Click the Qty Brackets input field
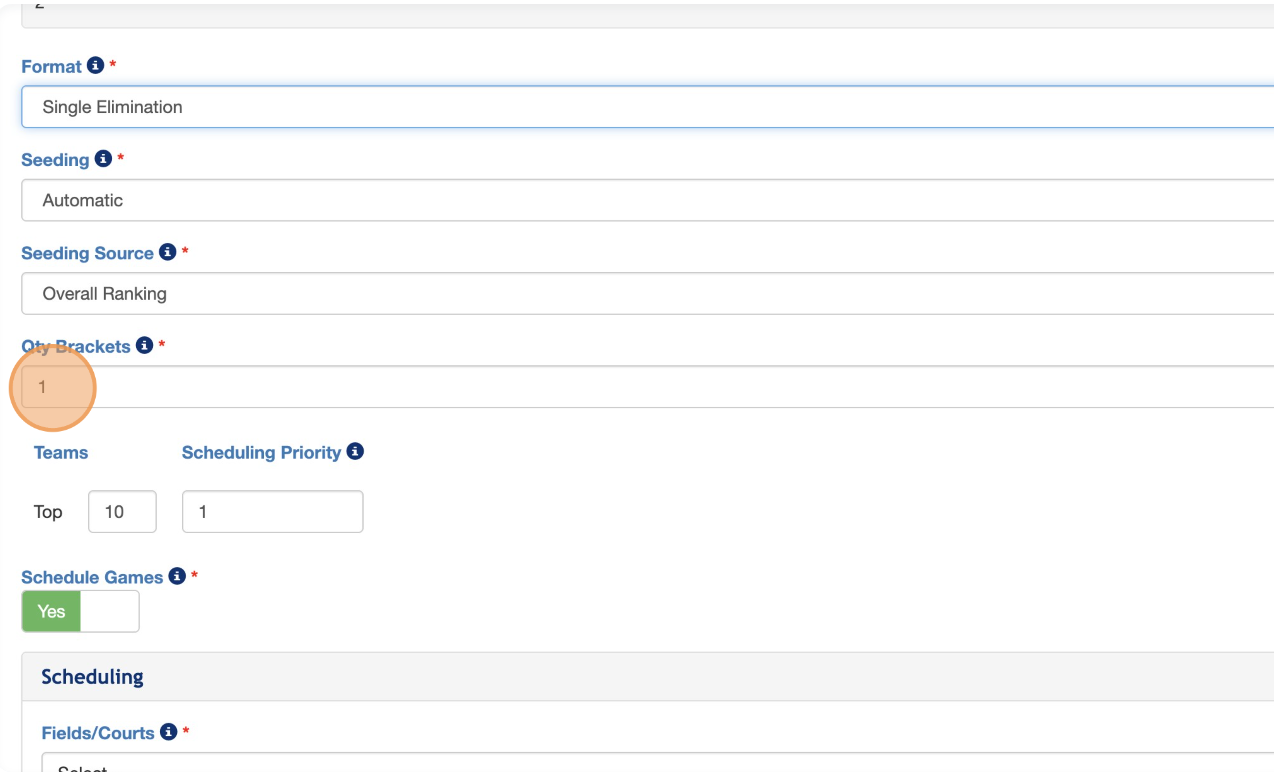Viewport: 1274px width, 774px height. coord(640,387)
